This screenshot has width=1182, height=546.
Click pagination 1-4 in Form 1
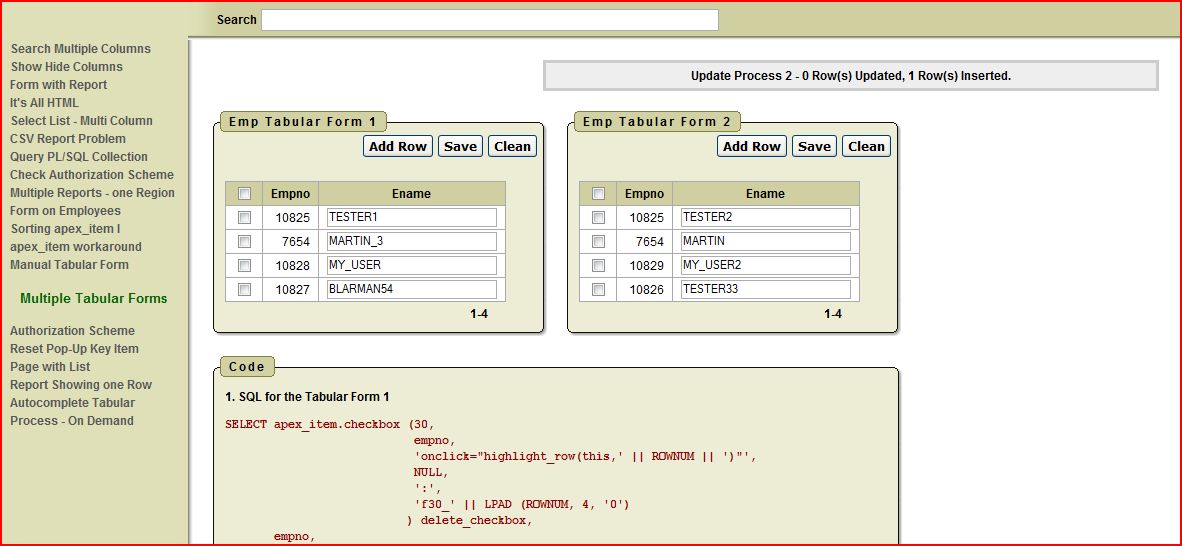[479, 314]
